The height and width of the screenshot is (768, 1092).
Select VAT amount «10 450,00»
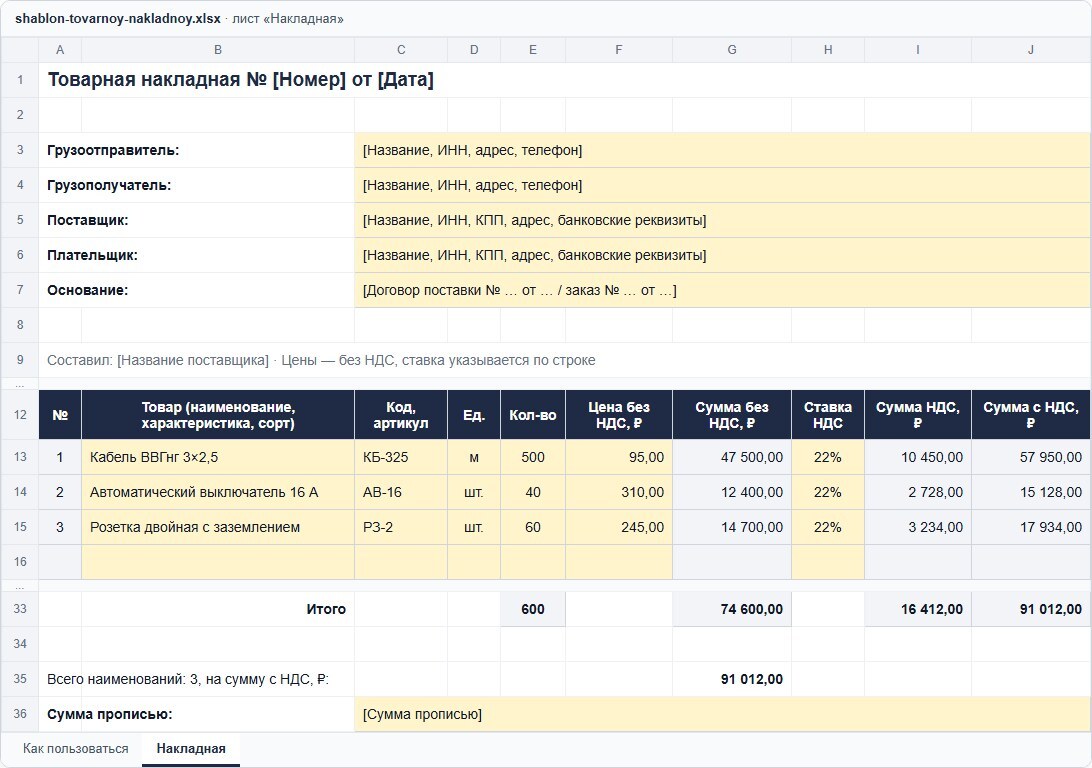[x=918, y=457]
